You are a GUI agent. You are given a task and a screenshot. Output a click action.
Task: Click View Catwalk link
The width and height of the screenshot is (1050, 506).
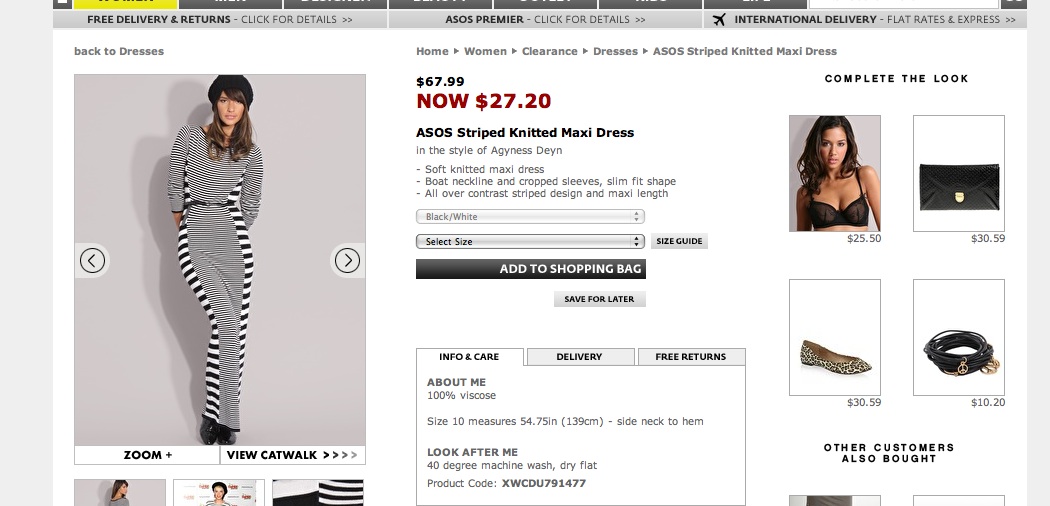(292, 455)
